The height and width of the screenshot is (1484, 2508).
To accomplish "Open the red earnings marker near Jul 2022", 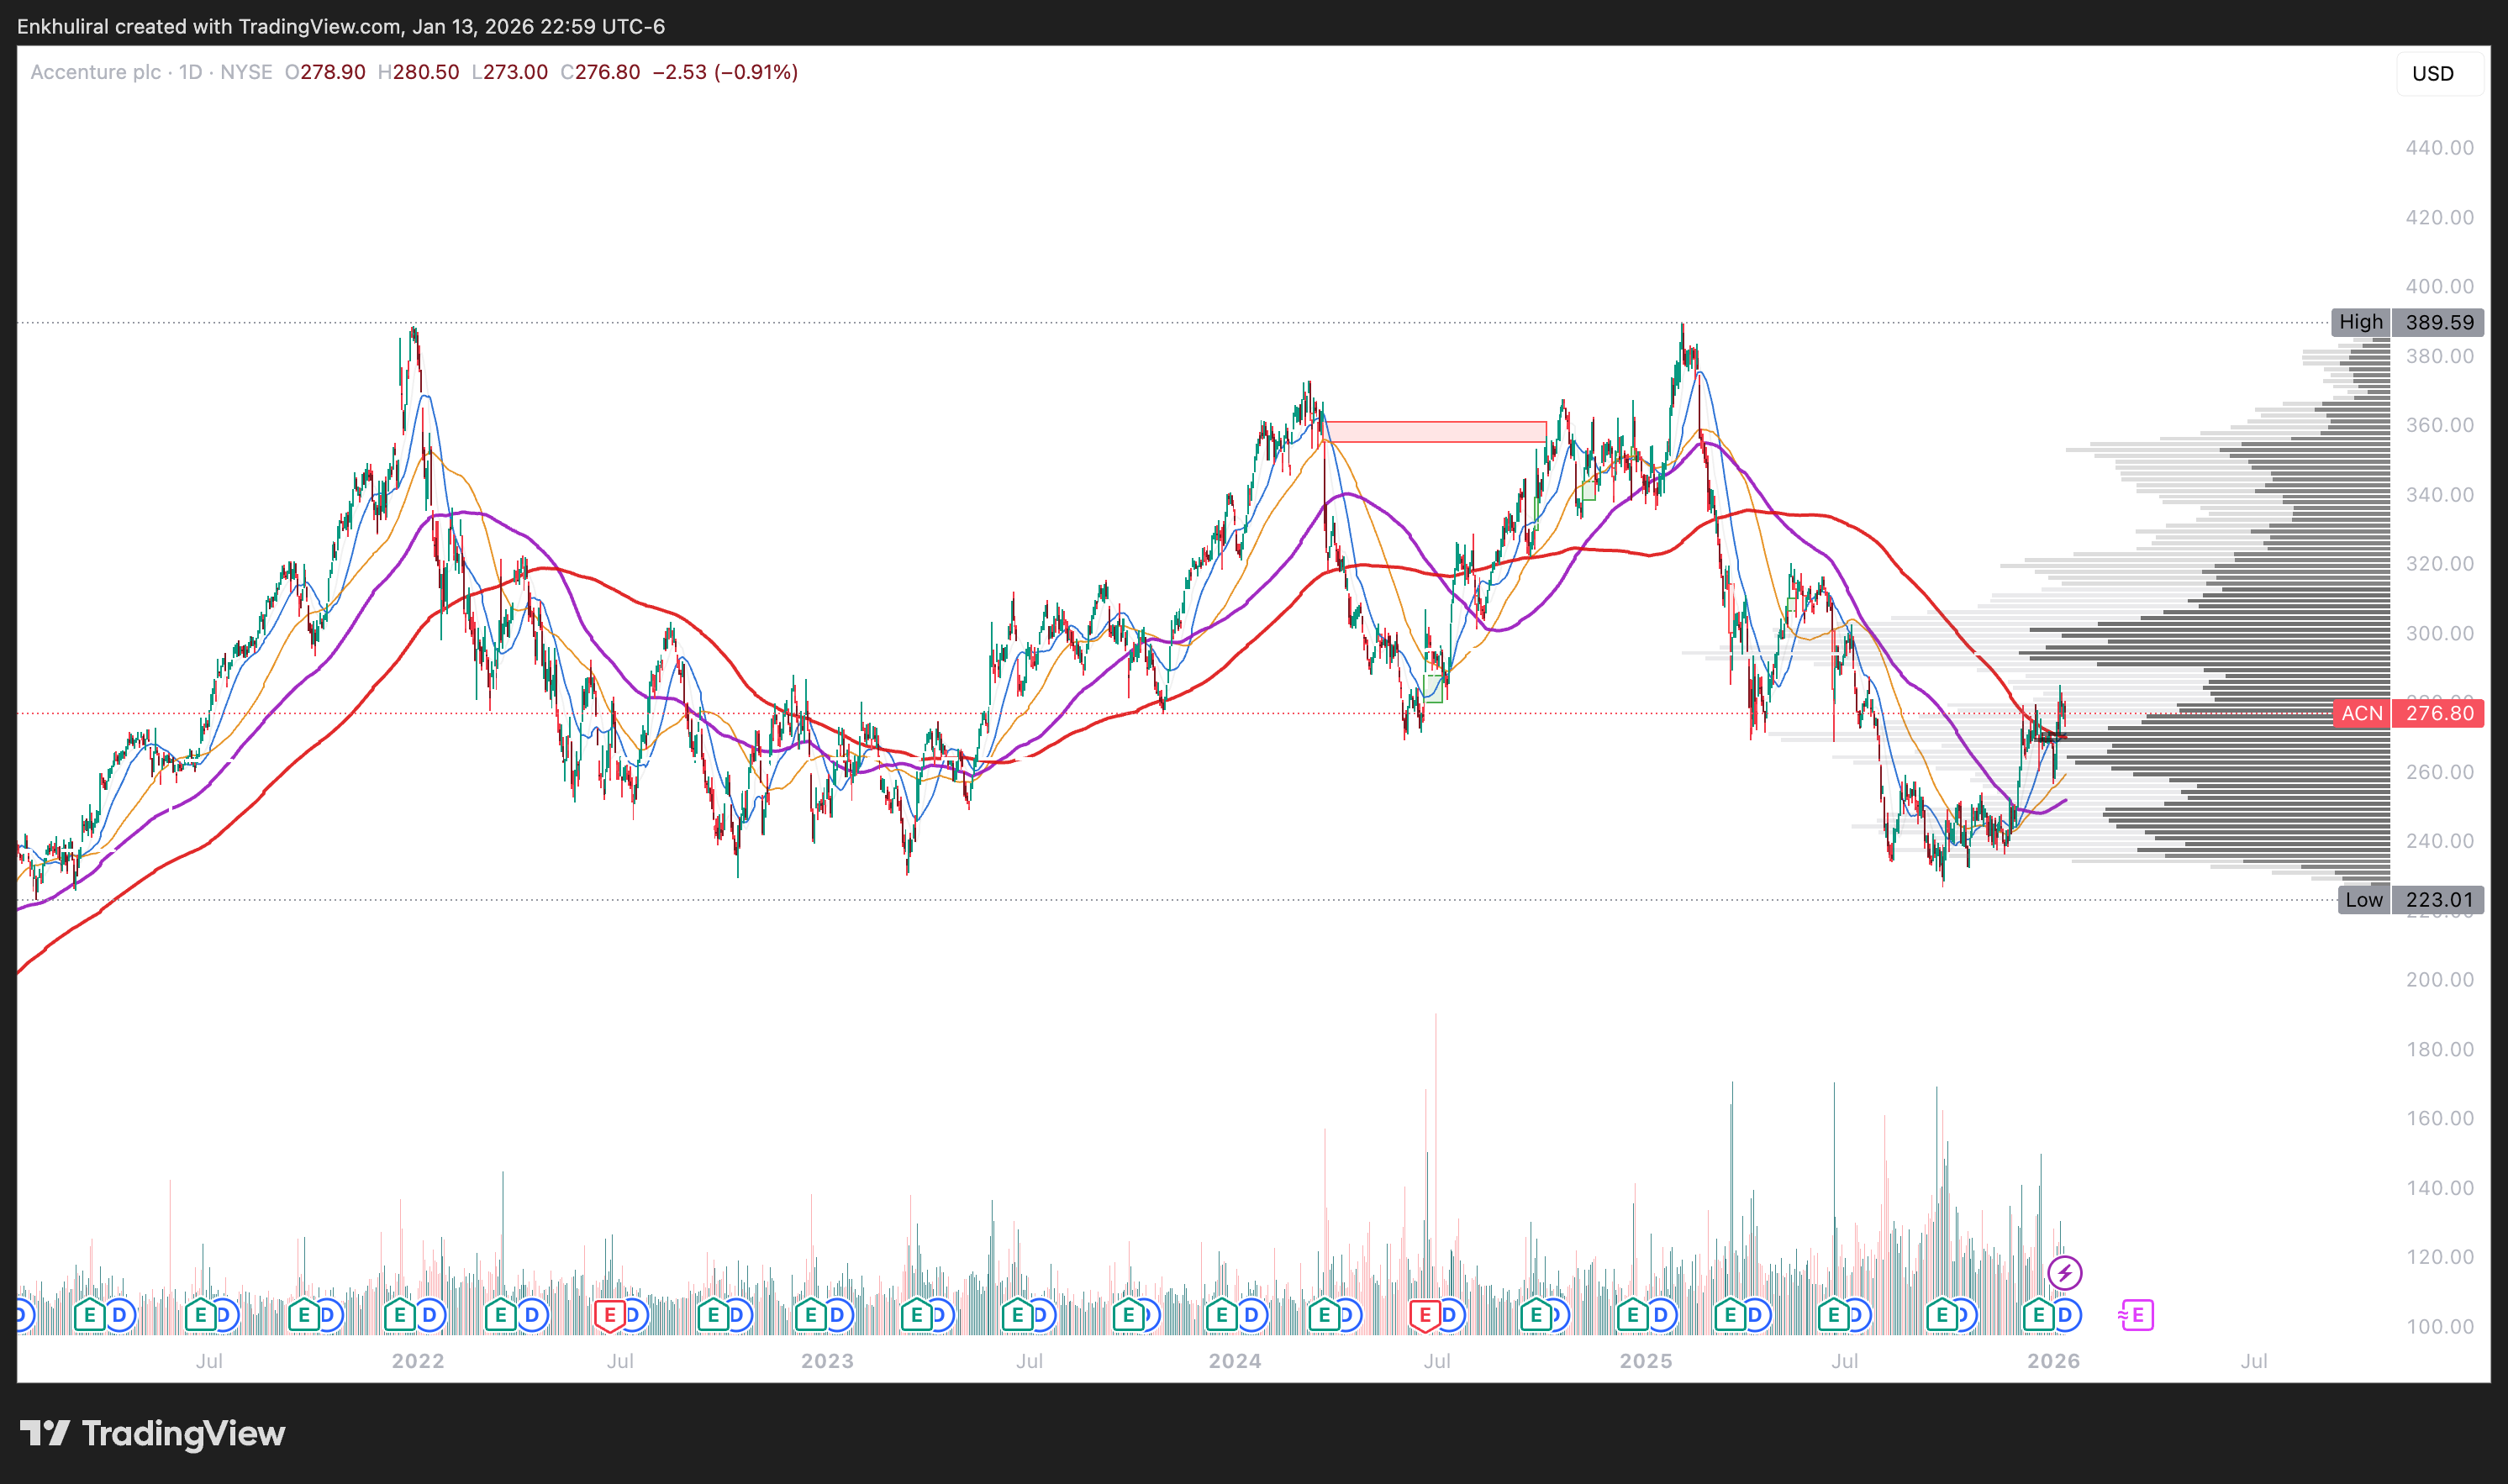I will coord(609,1315).
